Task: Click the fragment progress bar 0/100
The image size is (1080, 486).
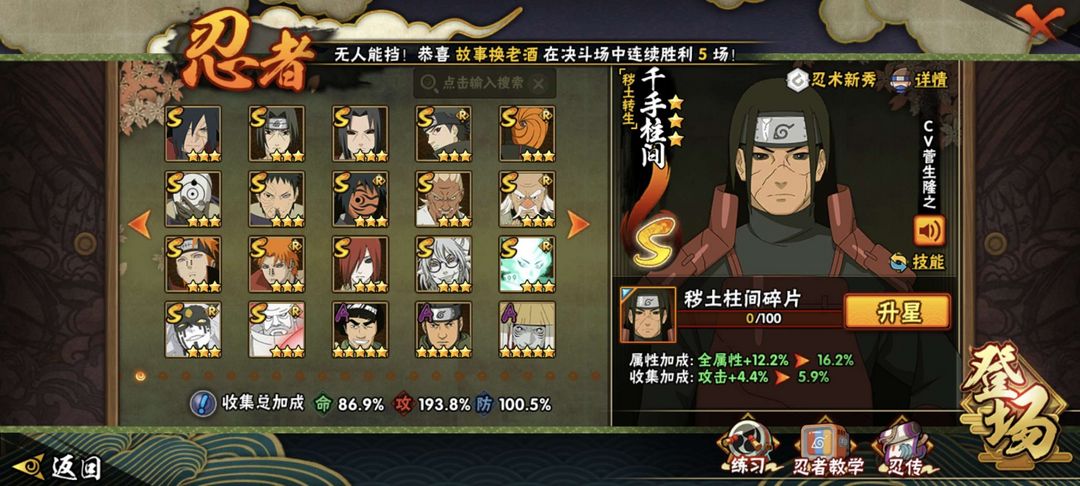Action: click(760, 318)
